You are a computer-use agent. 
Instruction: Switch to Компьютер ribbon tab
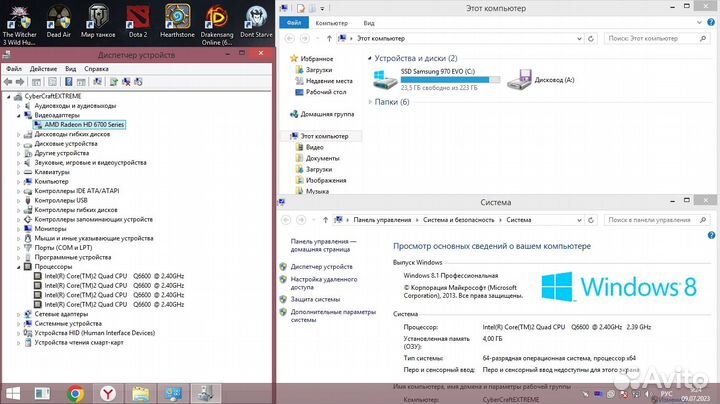pyautogui.click(x=332, y=23)
